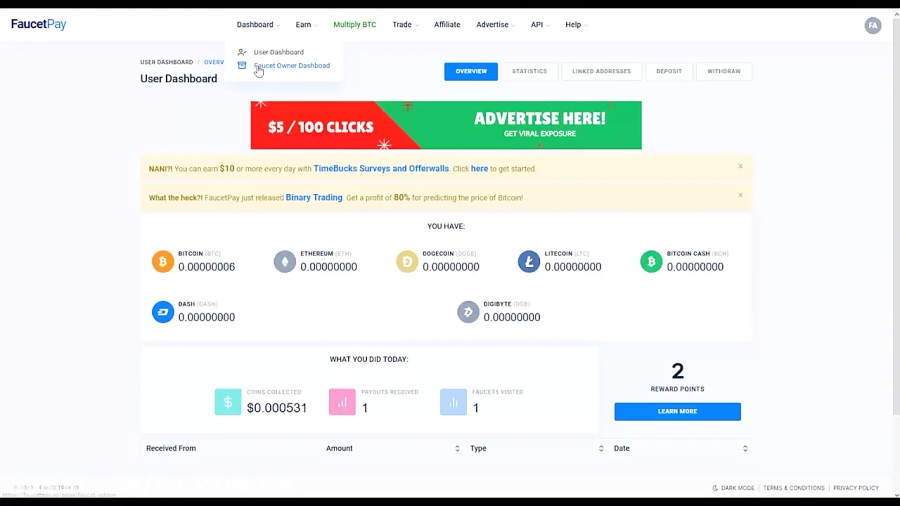Open Multiply BTC in the navbar
The image size is (900, 506).
pos(355,25)
